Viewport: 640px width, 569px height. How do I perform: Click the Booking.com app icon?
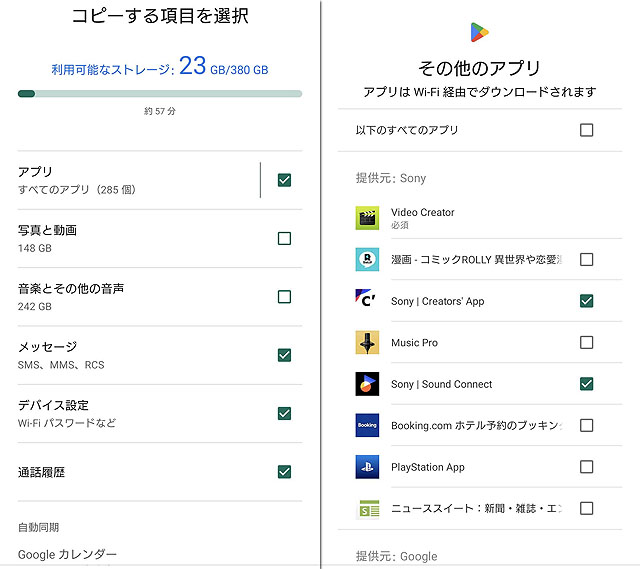(x=367, y=425)
